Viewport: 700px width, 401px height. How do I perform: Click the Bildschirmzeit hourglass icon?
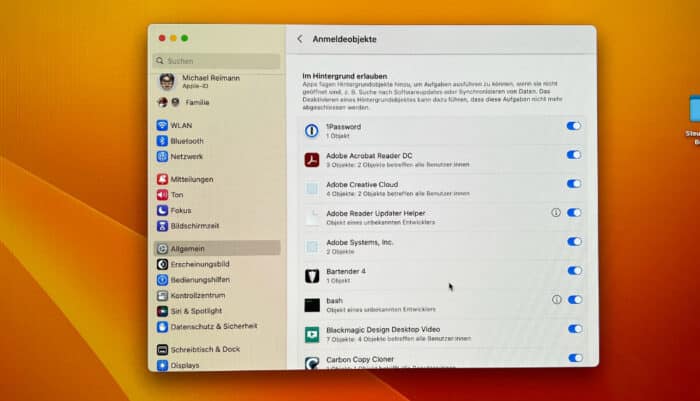162,226
